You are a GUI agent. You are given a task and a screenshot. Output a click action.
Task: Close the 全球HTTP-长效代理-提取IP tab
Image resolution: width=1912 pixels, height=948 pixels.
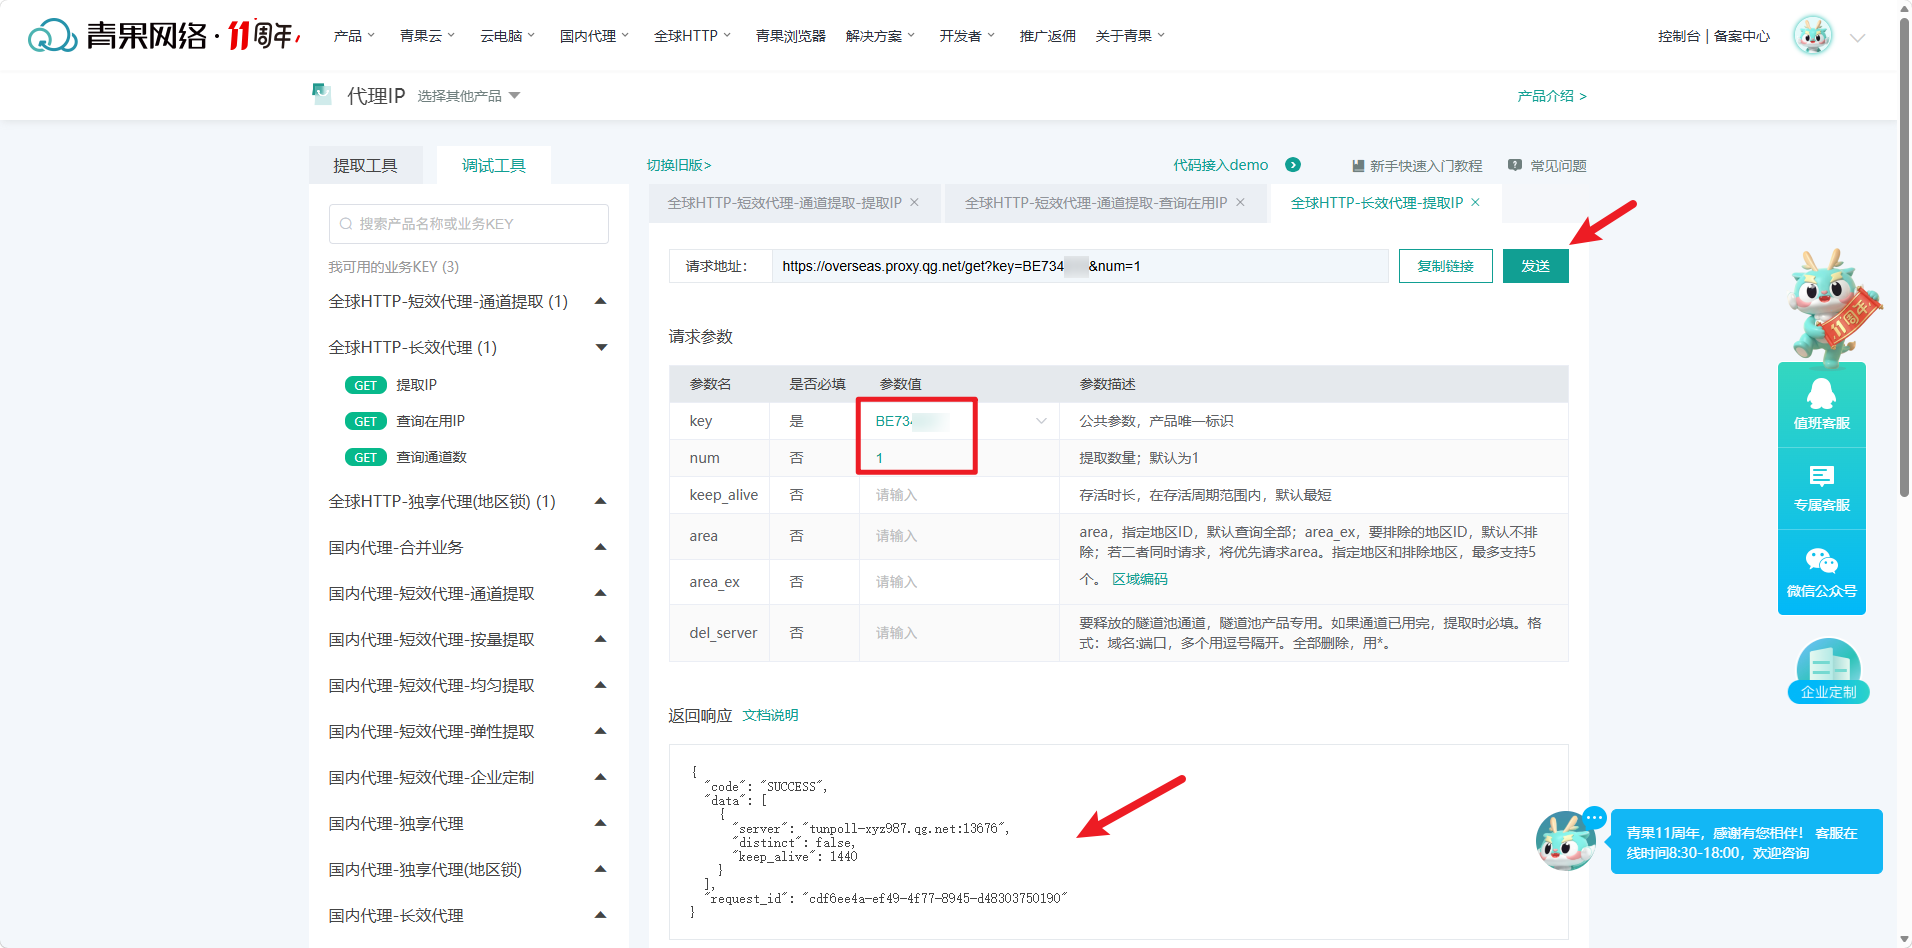tap(1475, 202)
